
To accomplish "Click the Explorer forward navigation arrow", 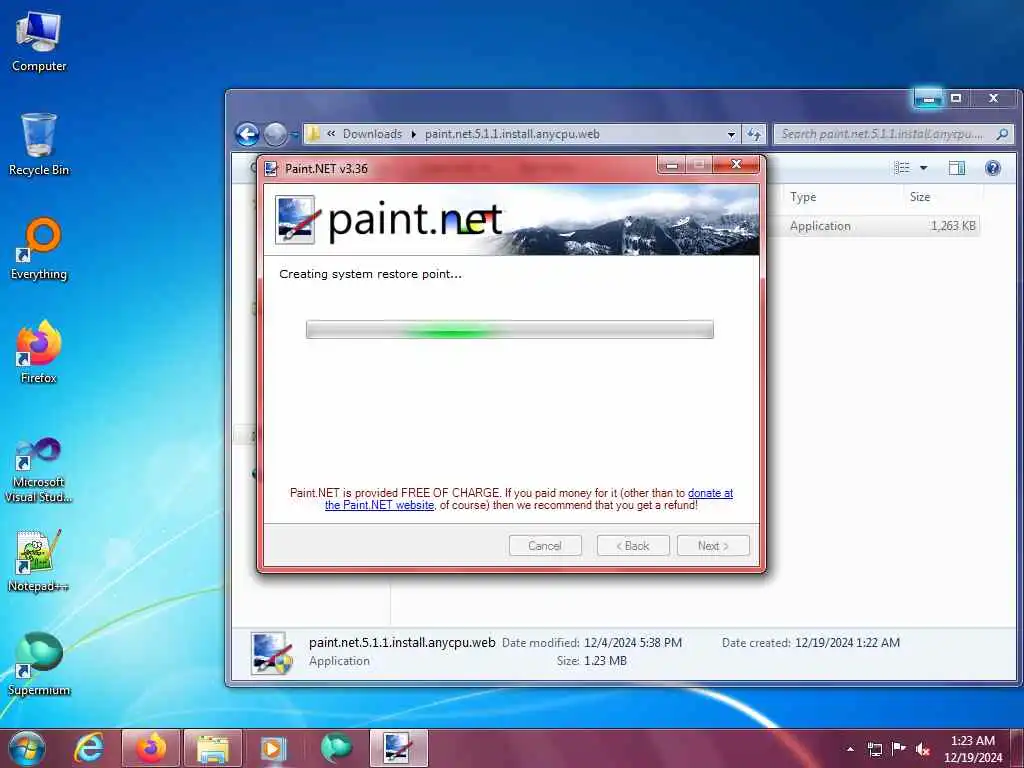I will coord(275,135).
